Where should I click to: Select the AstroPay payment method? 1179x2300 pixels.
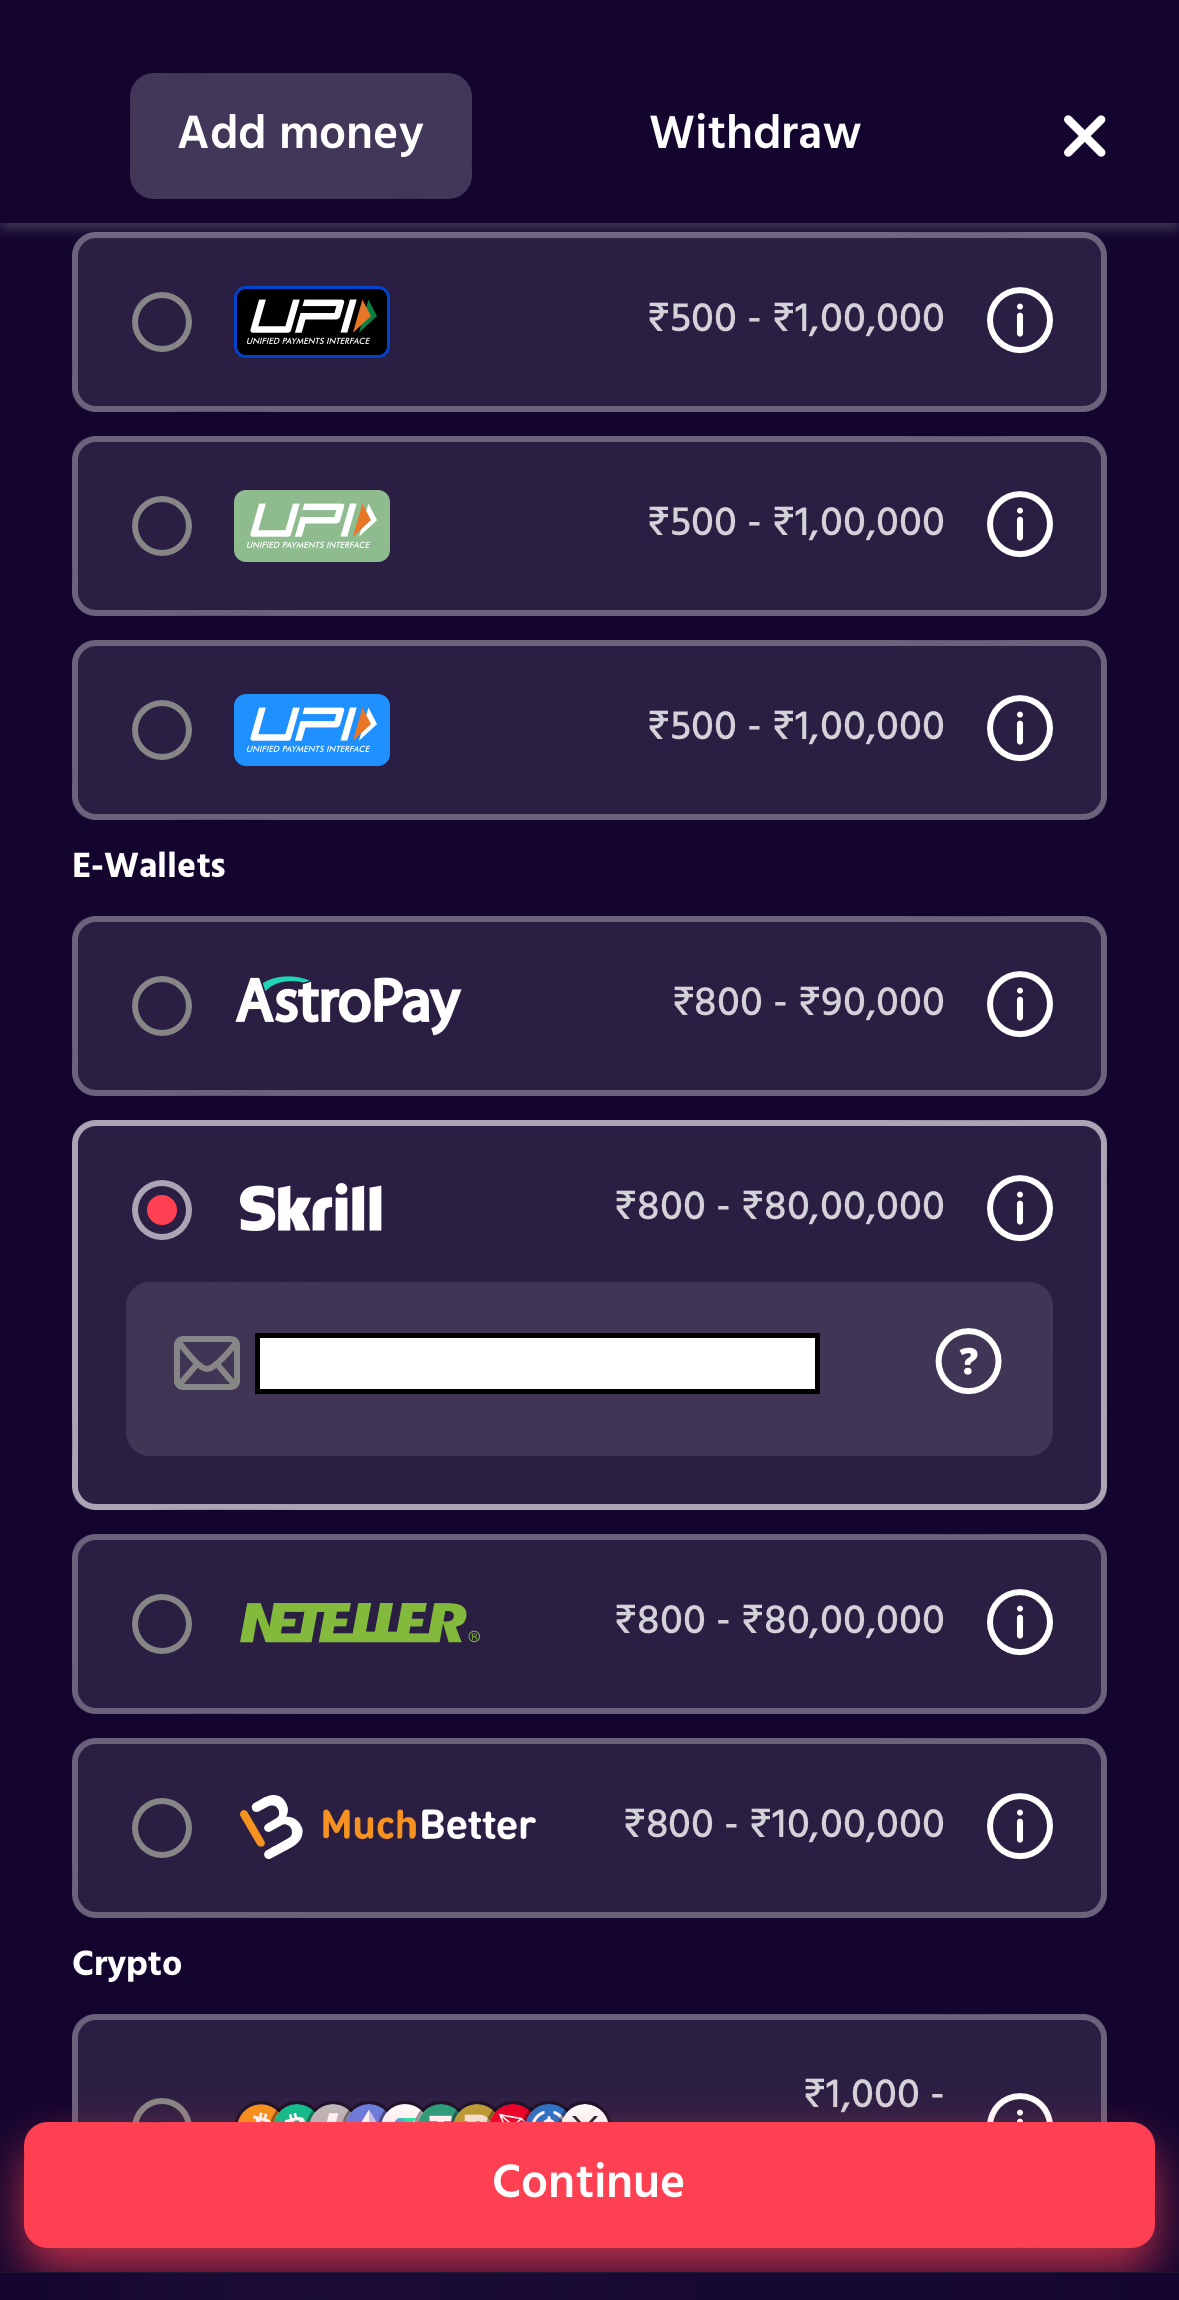point(162,1004)
